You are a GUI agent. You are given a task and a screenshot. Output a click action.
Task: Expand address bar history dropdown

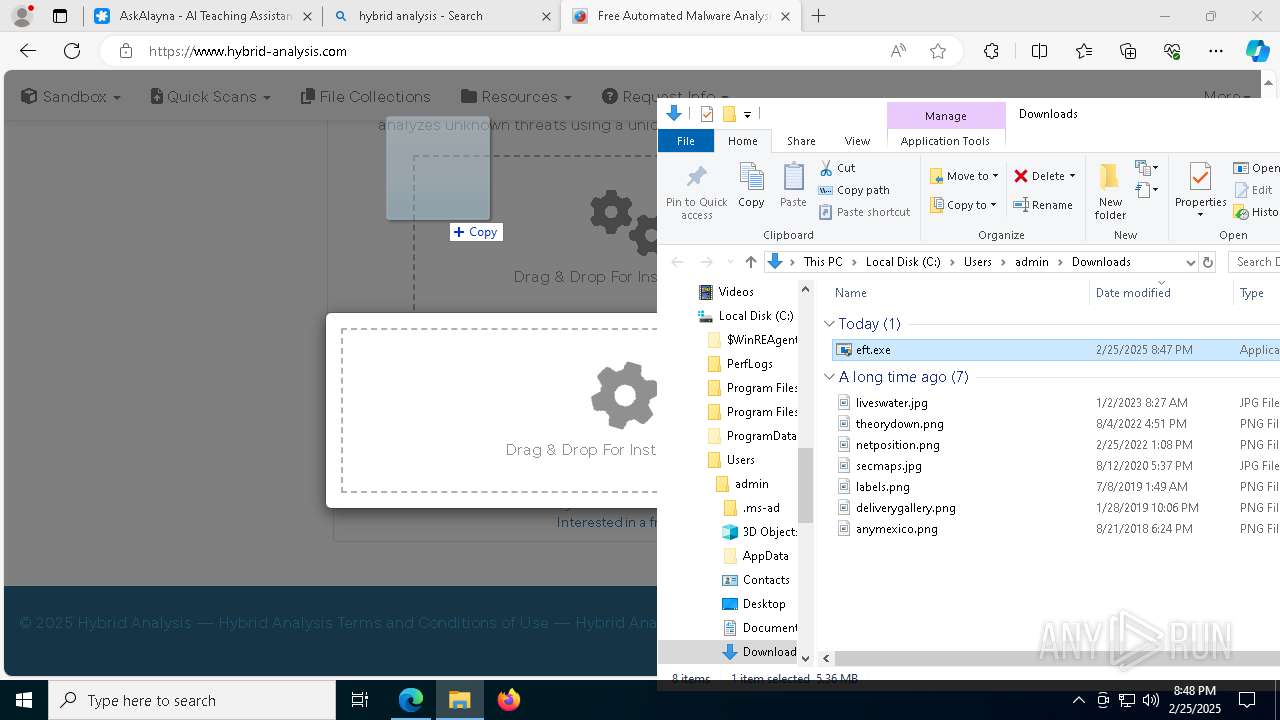1190,262
